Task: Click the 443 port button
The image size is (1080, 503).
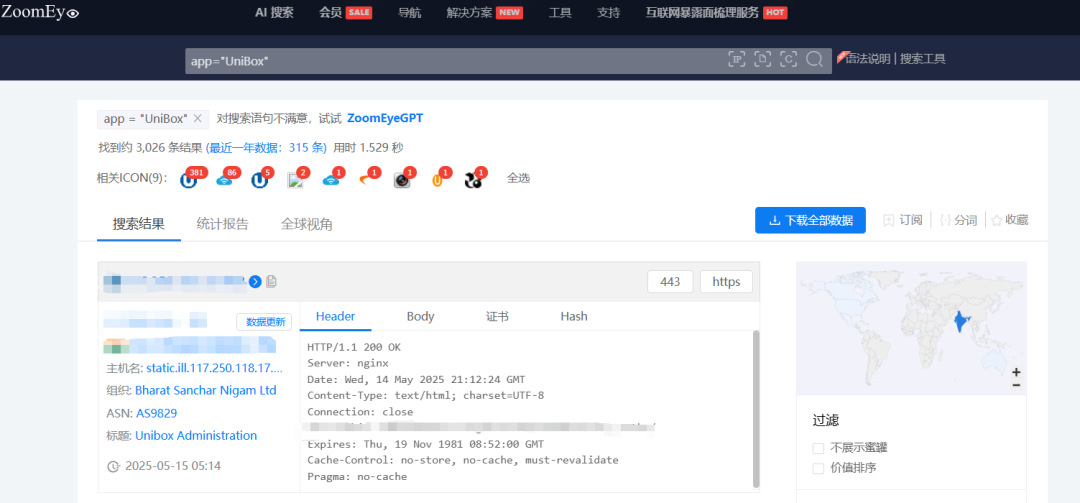Action: point(670,281)
